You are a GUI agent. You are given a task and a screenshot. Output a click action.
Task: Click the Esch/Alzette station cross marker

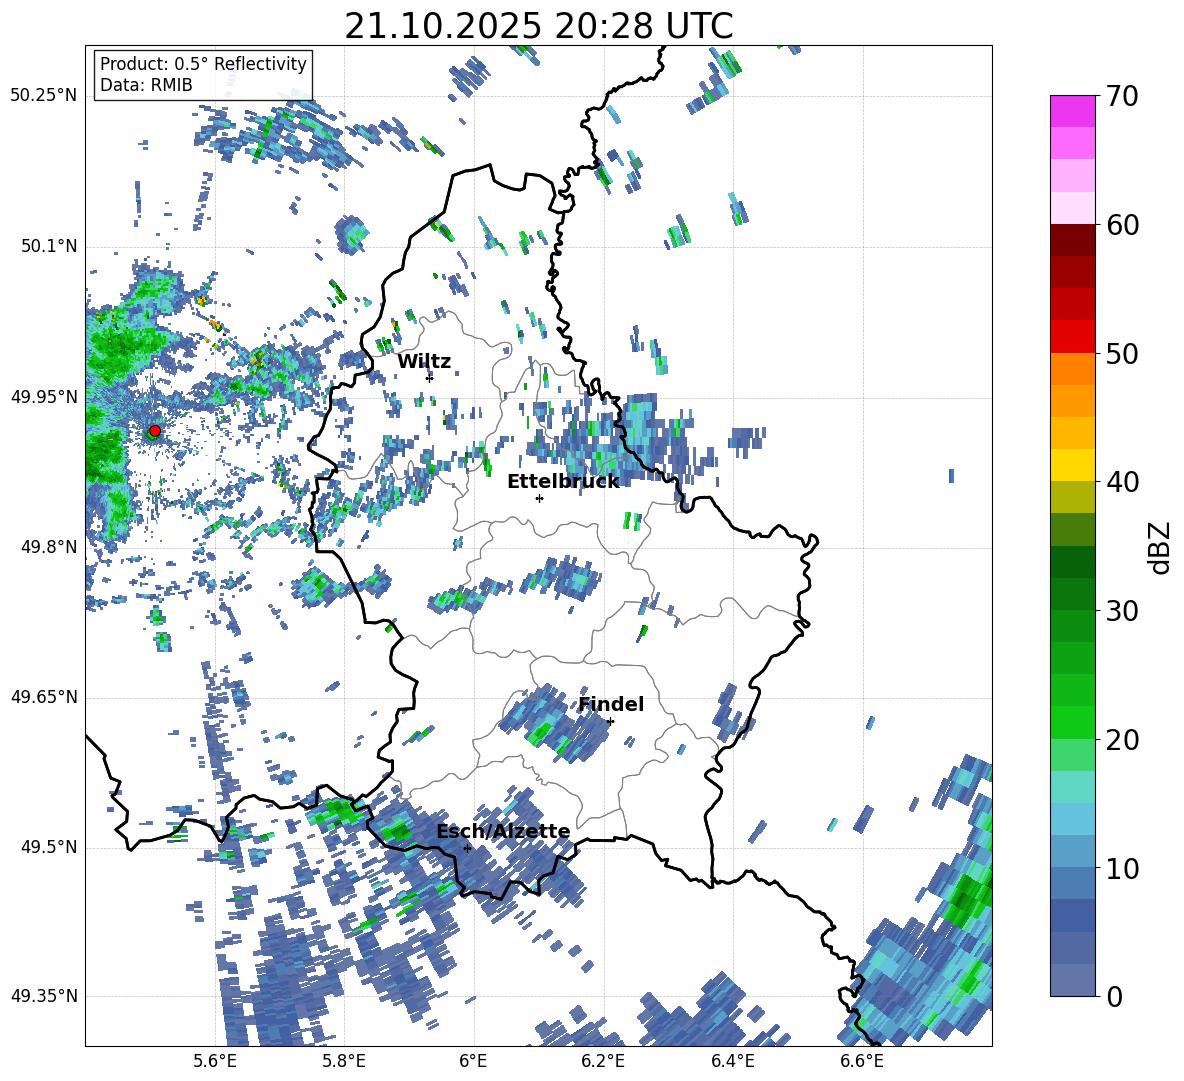pos(467,848)
